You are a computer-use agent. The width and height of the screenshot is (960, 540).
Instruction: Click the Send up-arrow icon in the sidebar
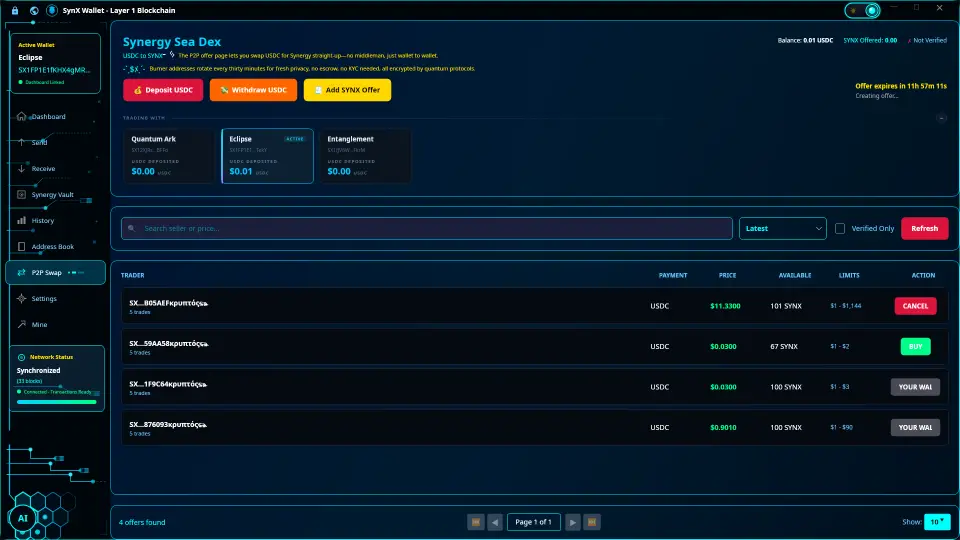click(x=21, y=142)
